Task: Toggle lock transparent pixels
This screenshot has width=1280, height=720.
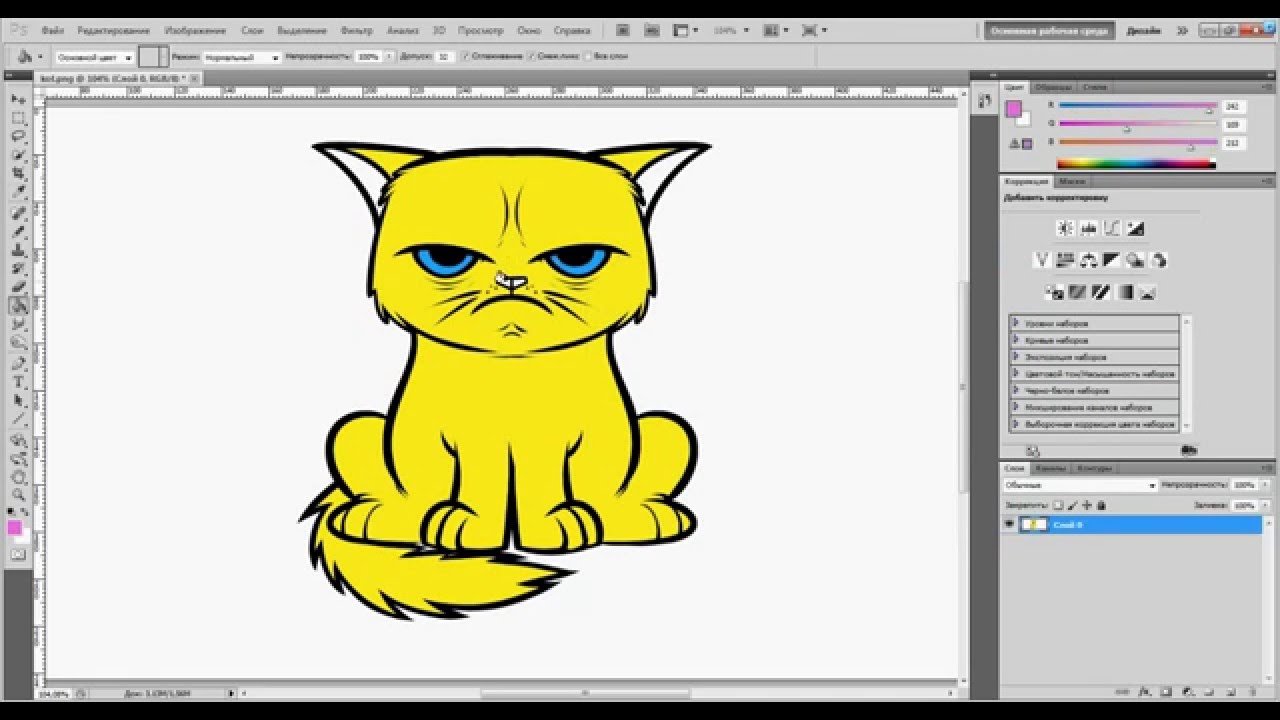Action: click(1058, 505)
